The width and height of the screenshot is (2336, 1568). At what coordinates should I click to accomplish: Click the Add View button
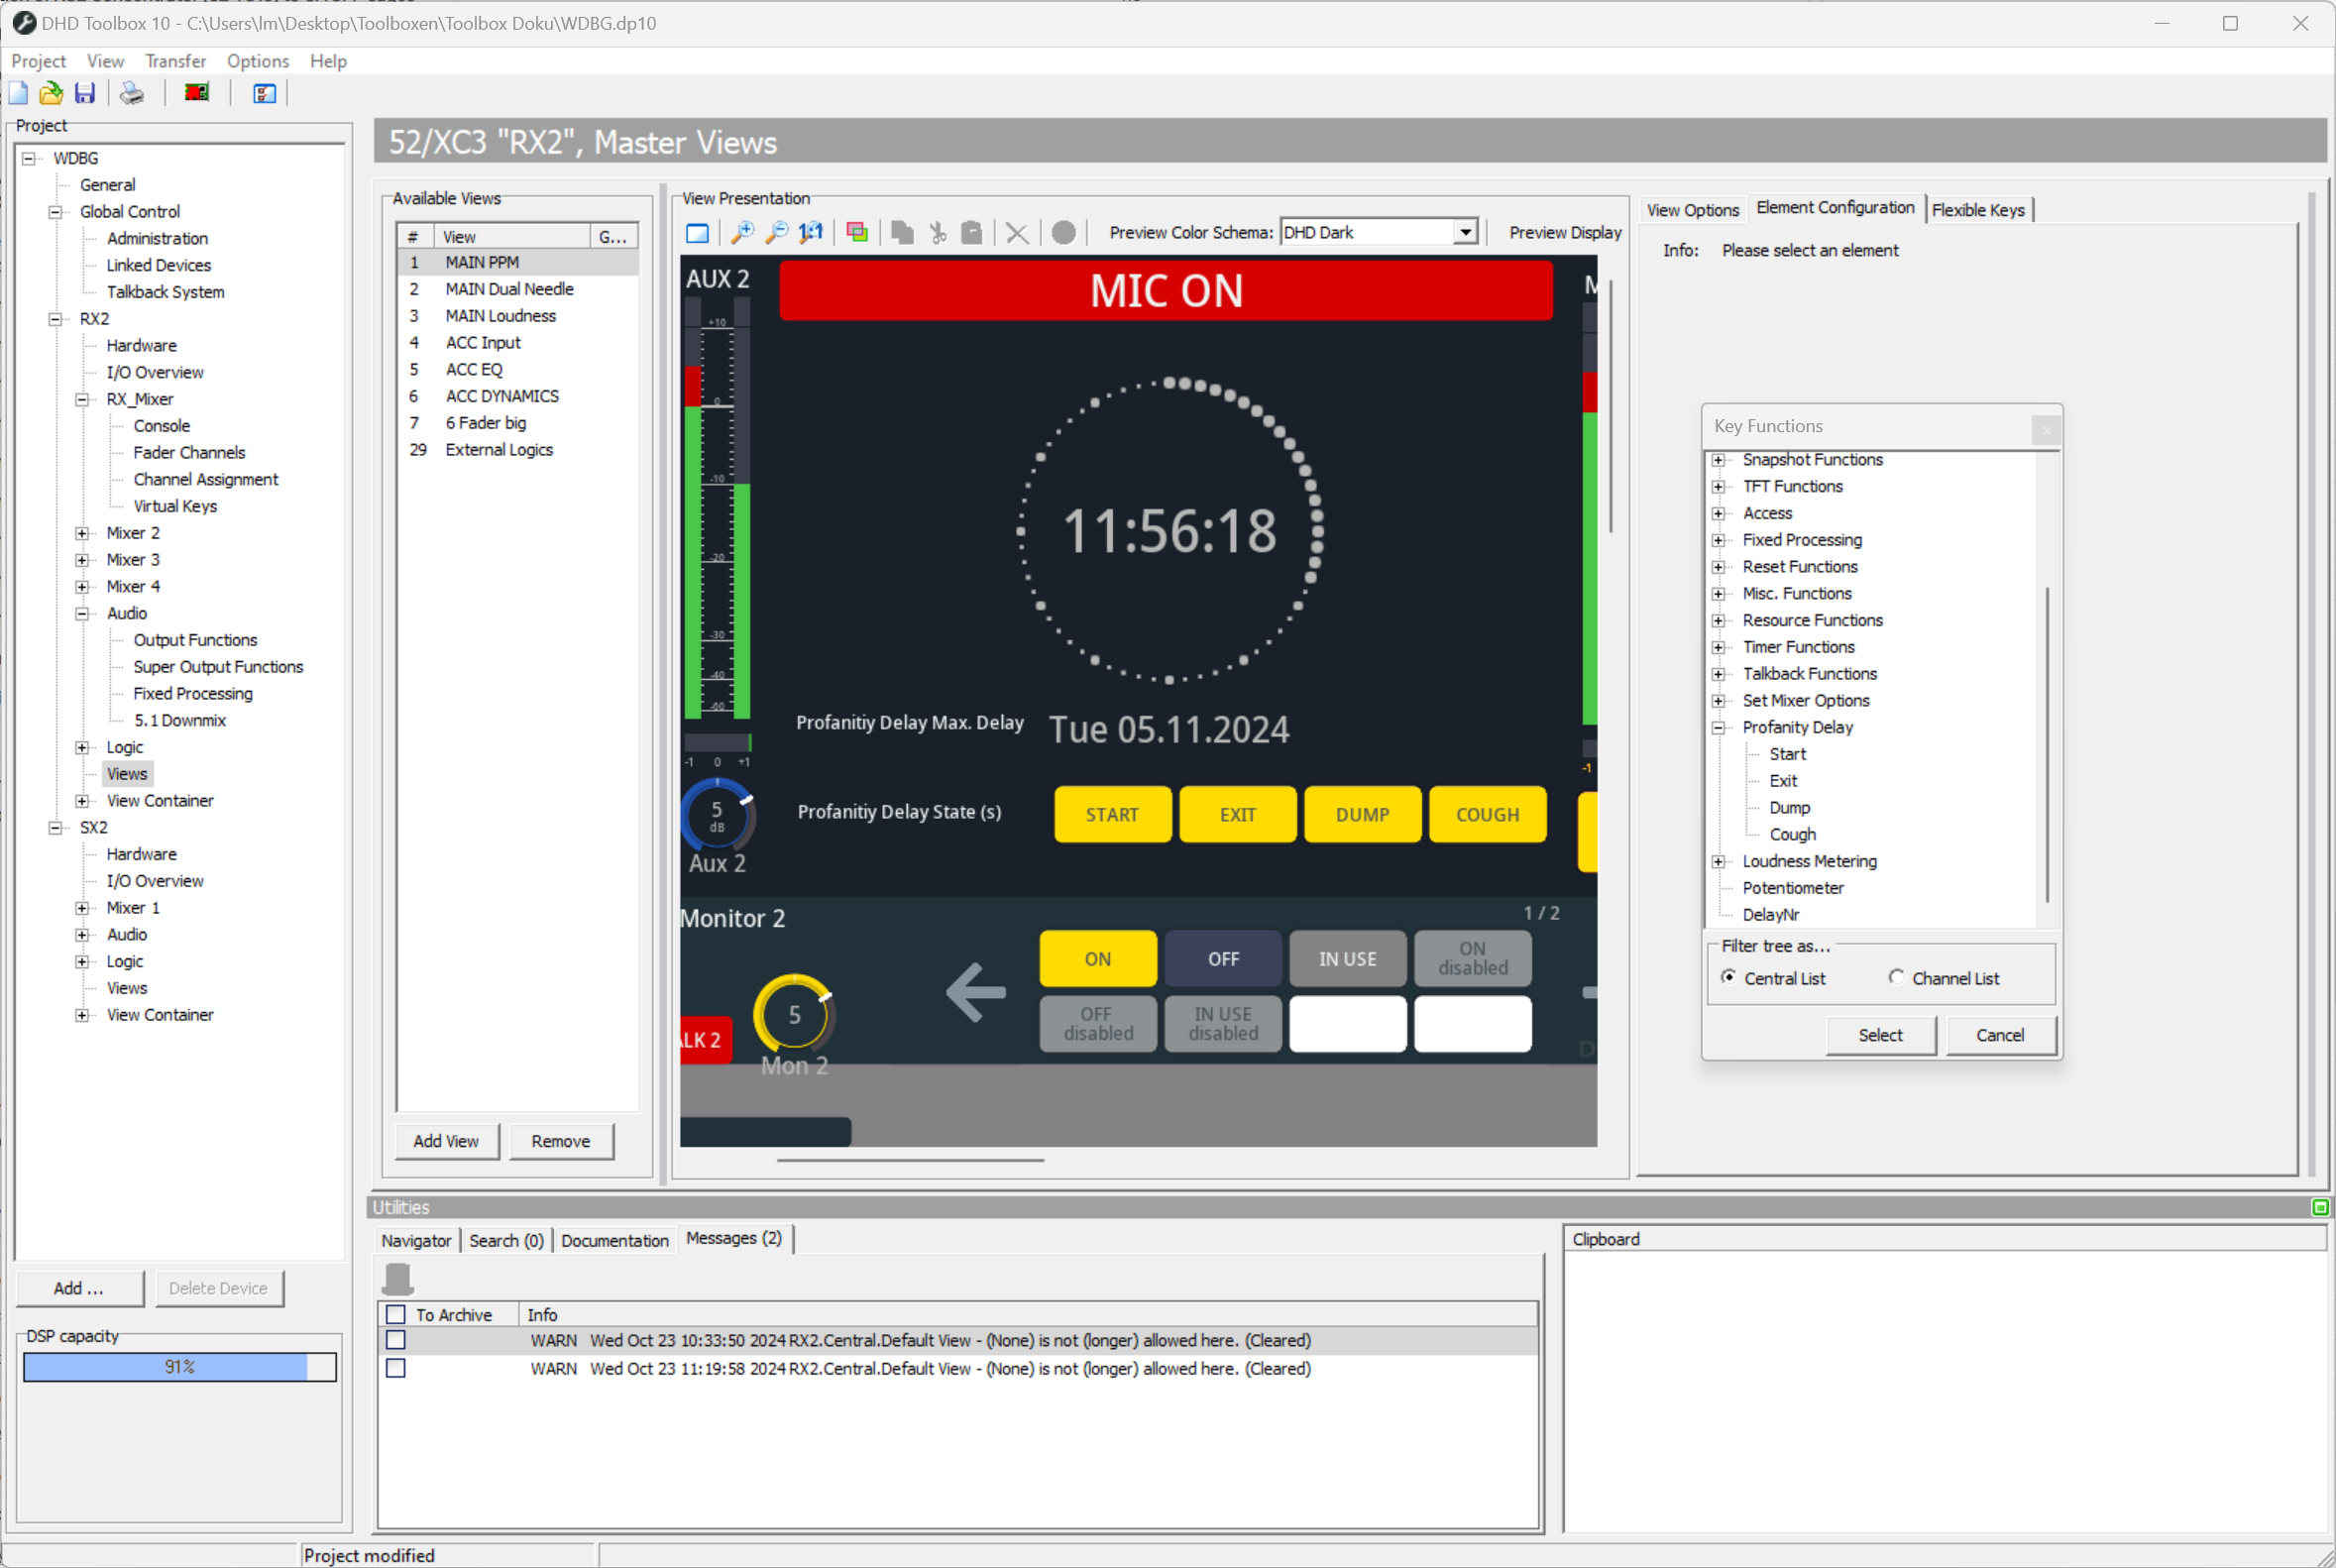pyautogui.click(x=447, y=1141)
